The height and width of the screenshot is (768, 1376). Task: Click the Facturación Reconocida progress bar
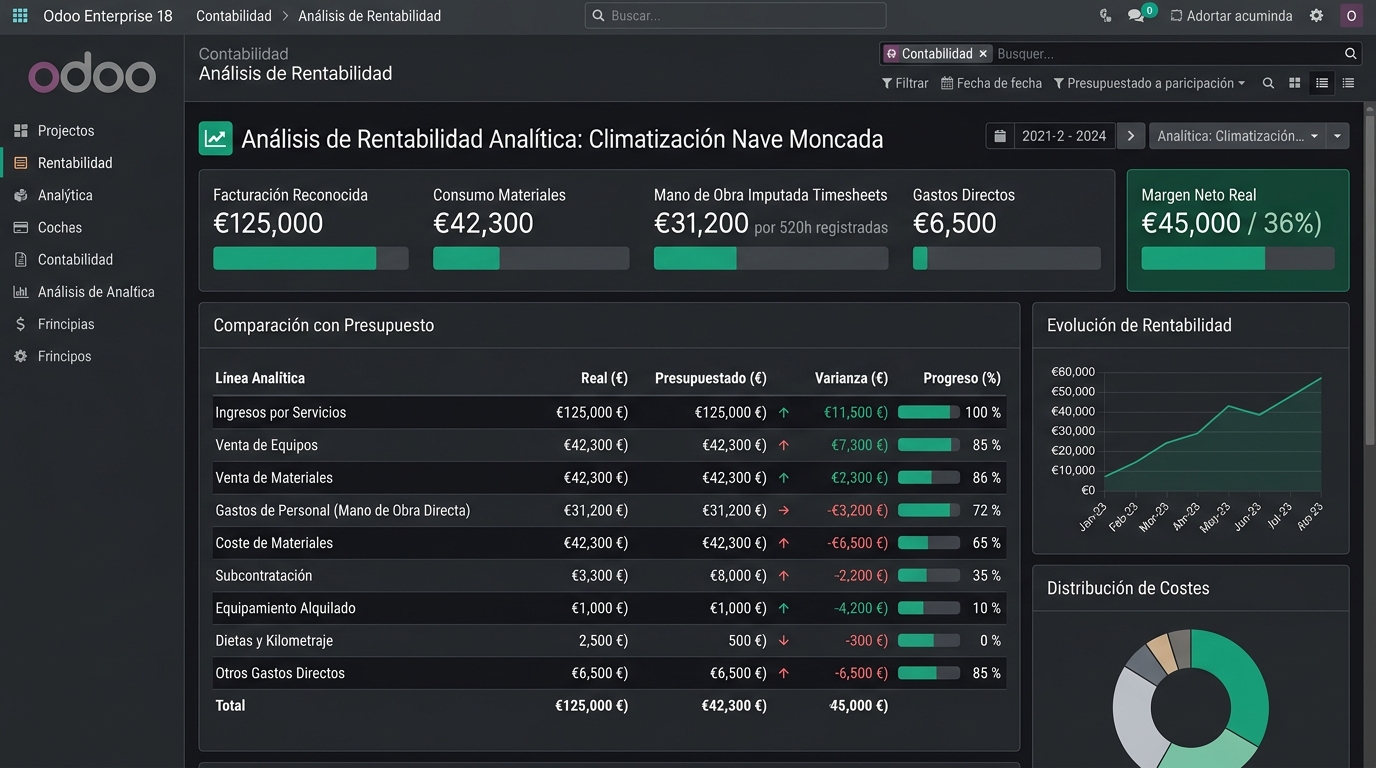311,258
